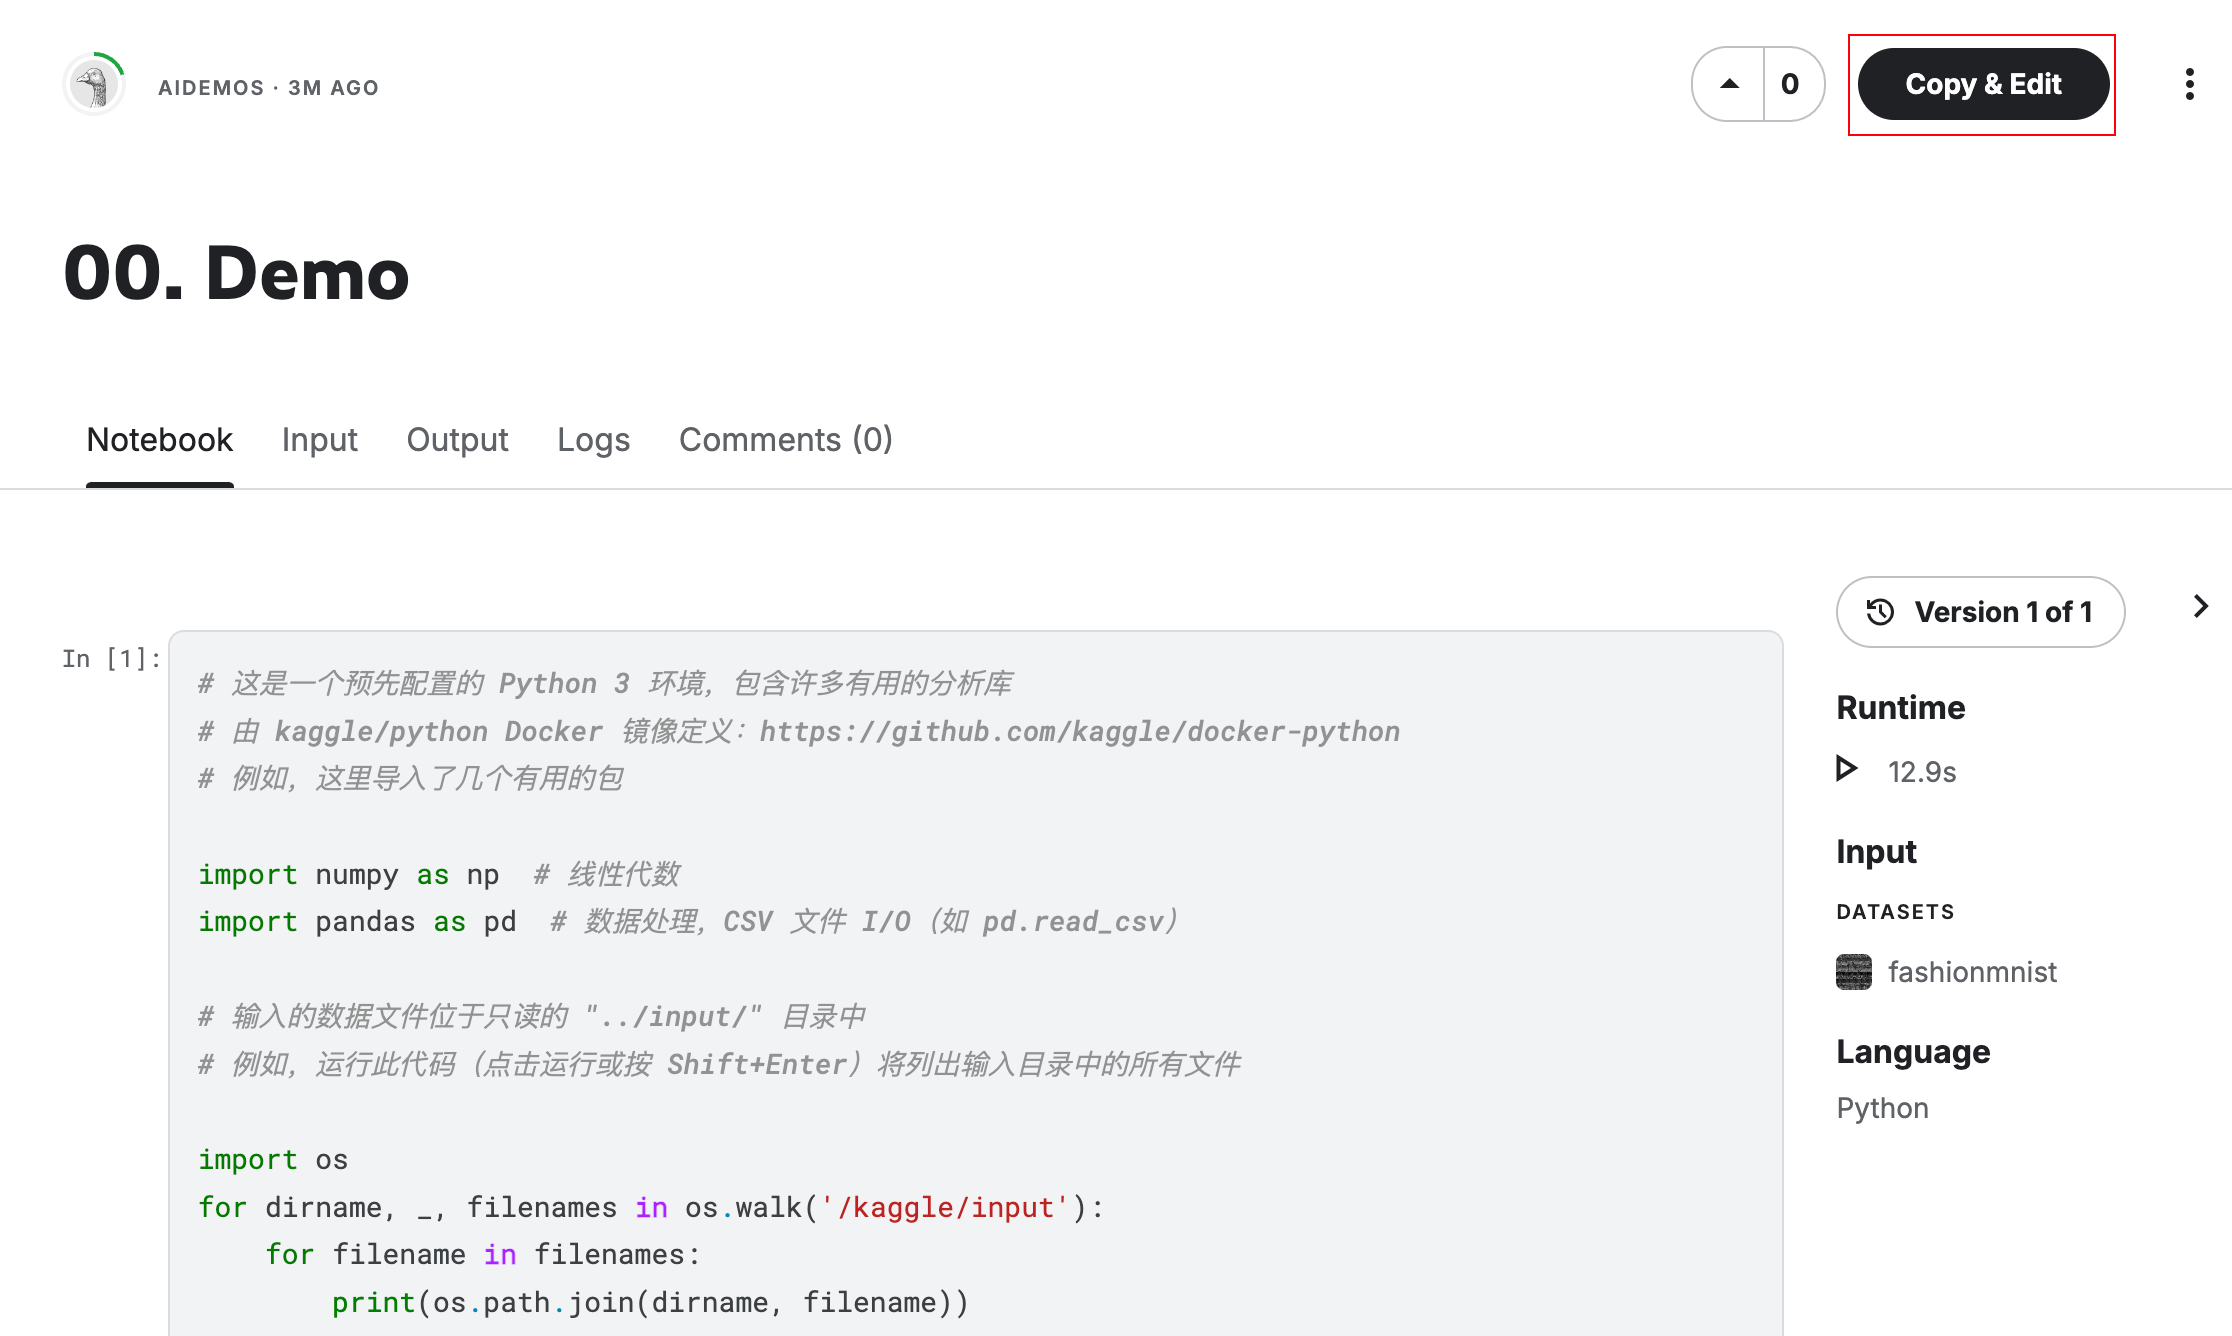The width and height of the screenshot is (2232, 1336).
Task: Click the fashionmnist dataset link
Action: (1971, 971)
